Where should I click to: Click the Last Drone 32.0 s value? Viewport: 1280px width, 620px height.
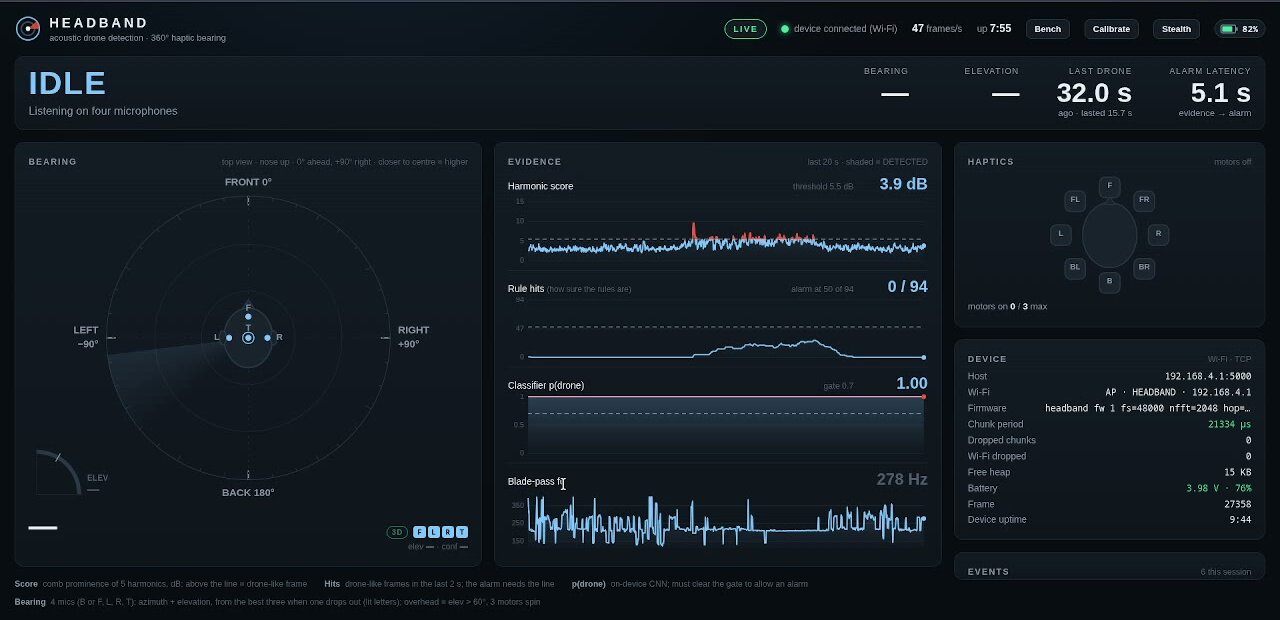[1094, 93]
